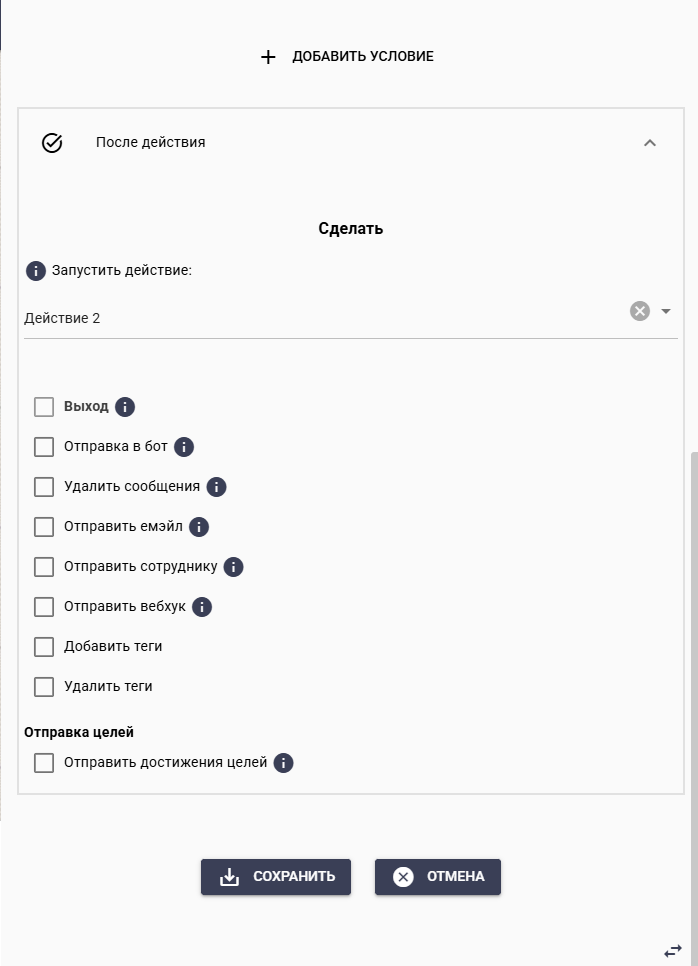Click the Сделать section title
The image size is (698, 966).
click(349, 228)
